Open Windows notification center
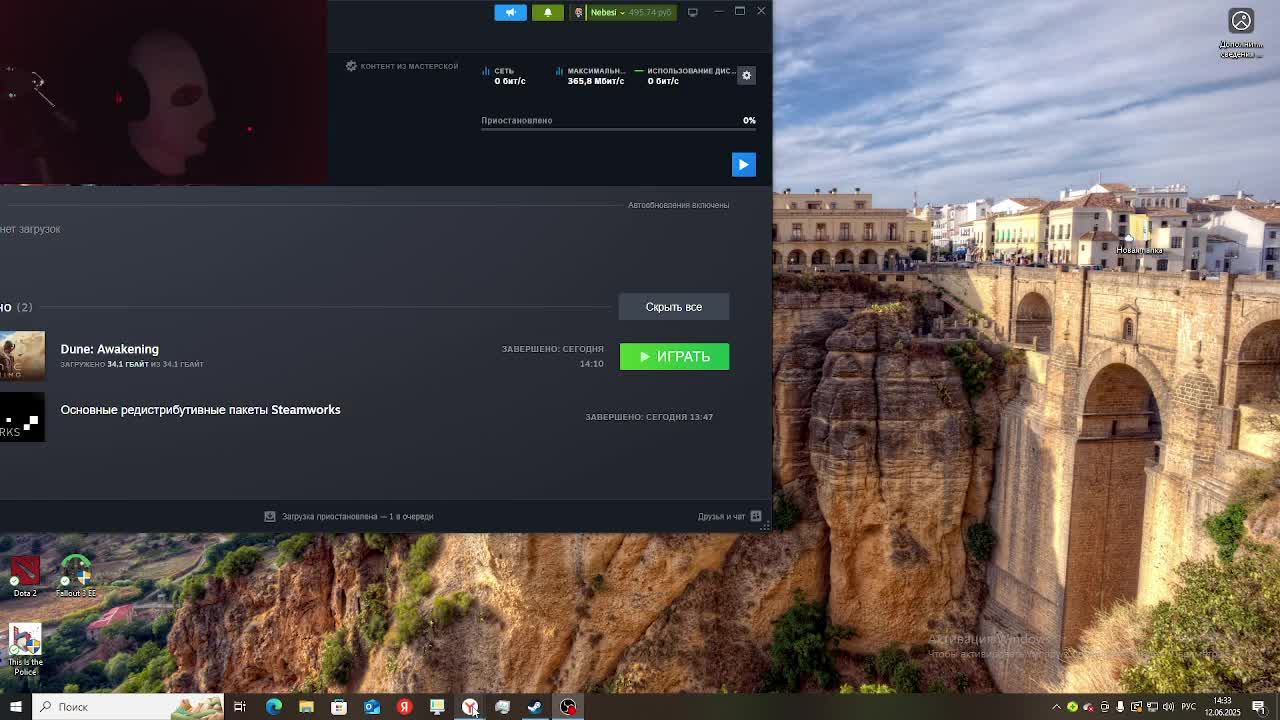 [x=1259, y=707]
